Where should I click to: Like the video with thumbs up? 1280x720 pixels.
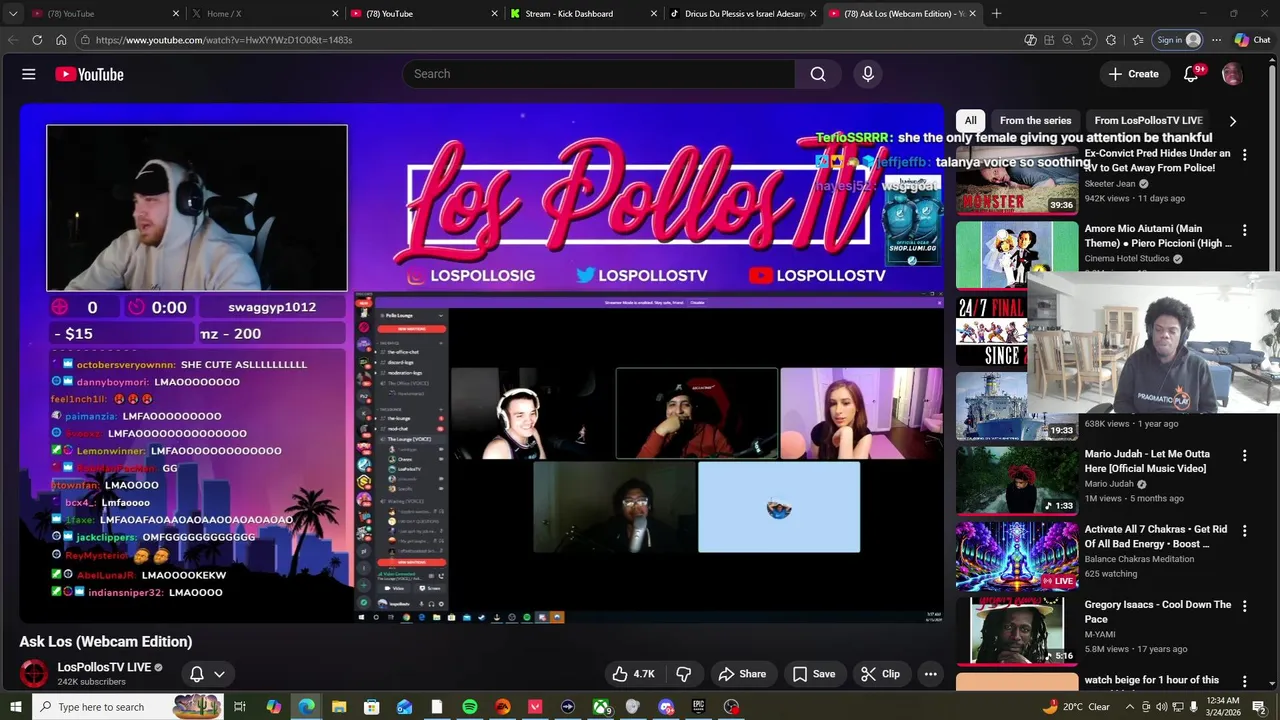633,674
